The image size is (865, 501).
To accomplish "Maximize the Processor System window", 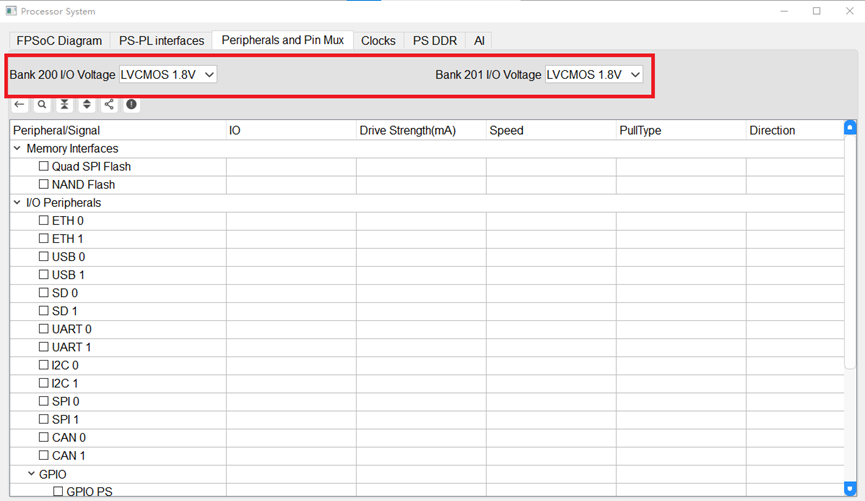I will [816, 11].
